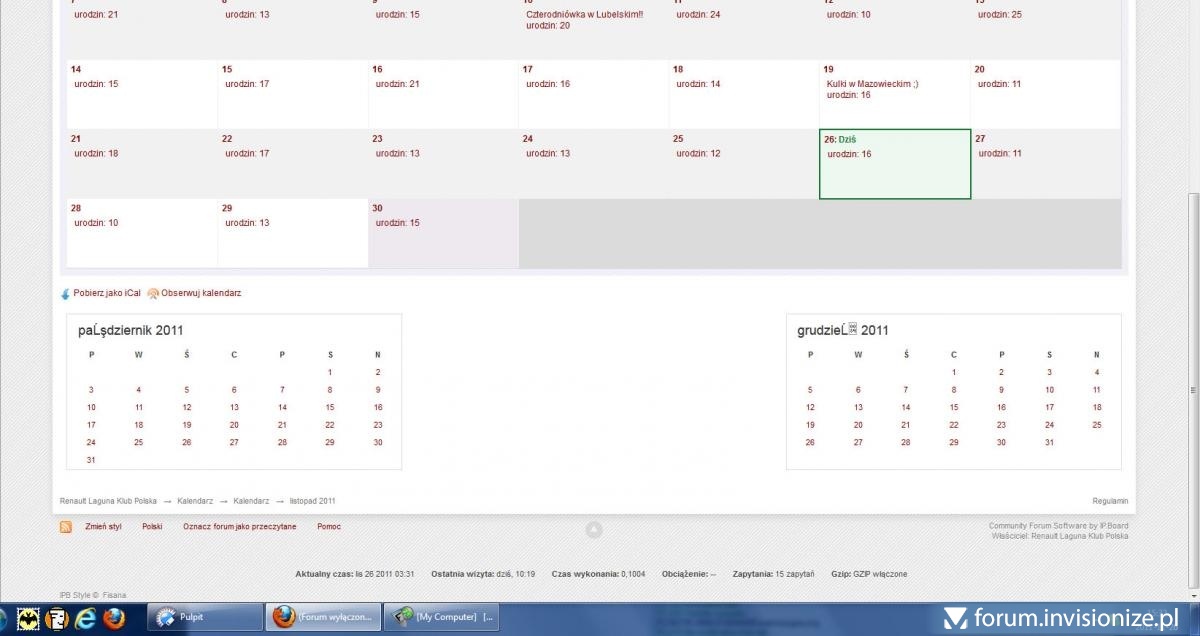The width and height of the screenshot is (1200, 636).
Task: Launch Internet Explorer from quick launch
Action: coord(85,617)
